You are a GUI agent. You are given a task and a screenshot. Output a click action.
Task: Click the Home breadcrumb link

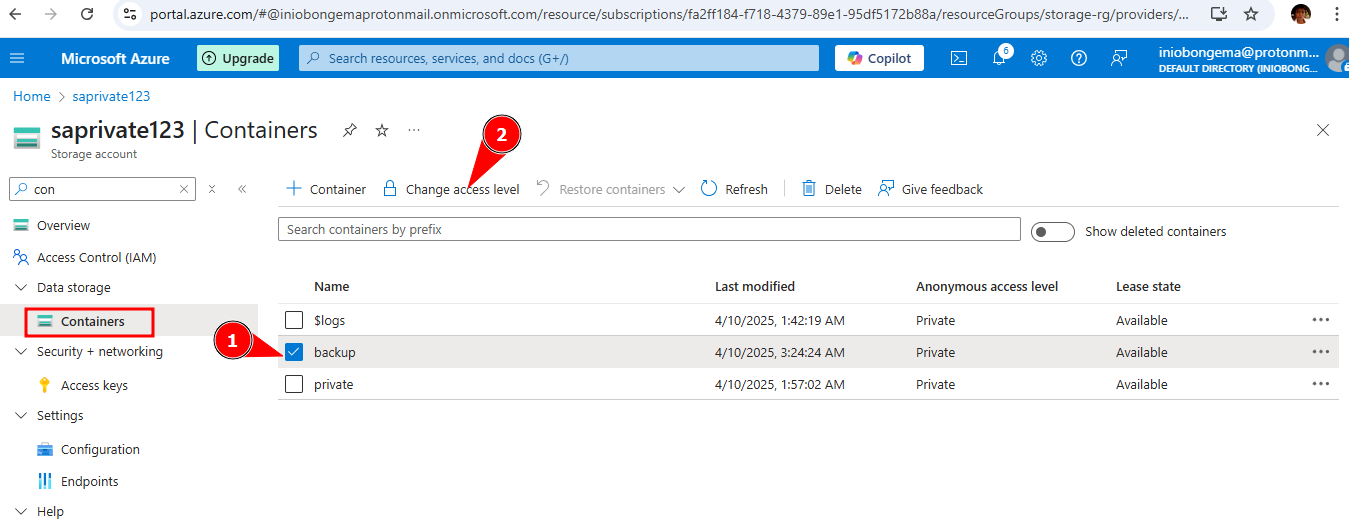point(31,96)
